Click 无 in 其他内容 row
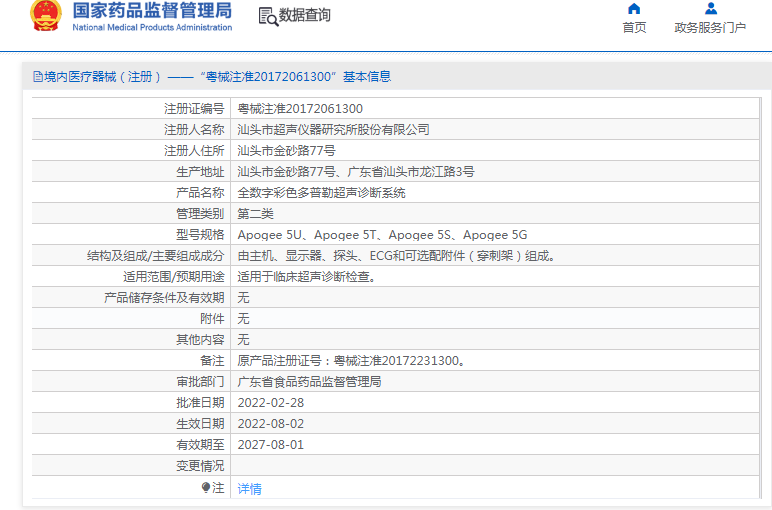 coord(243,340)
